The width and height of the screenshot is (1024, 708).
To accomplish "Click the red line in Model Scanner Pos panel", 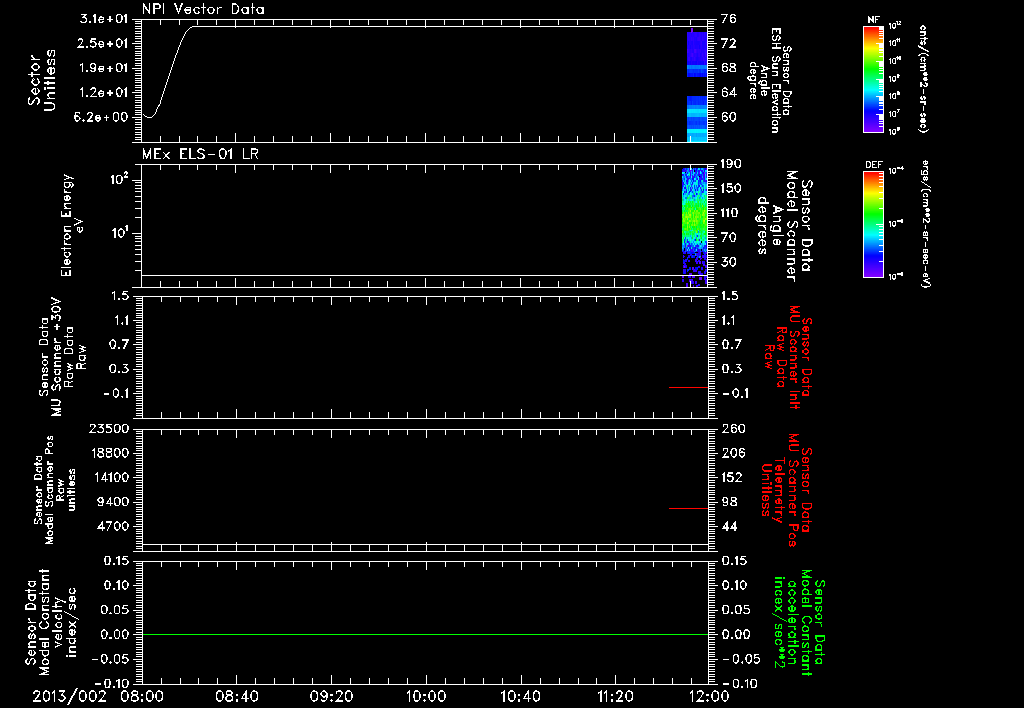I will (x=688, y=508).
